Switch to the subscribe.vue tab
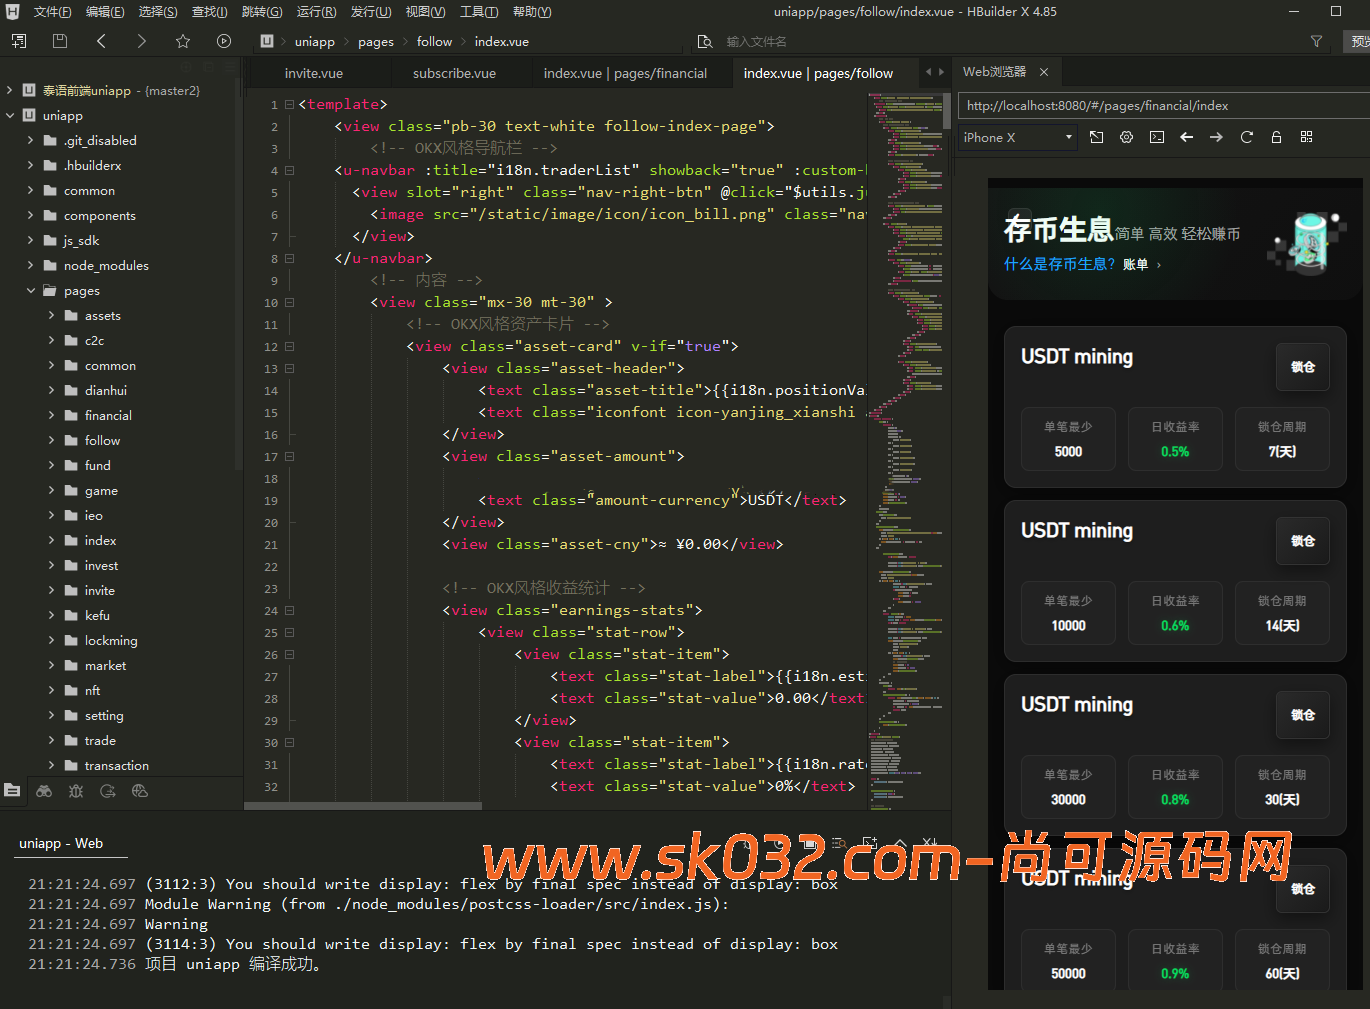The height and width of the screenshot is (1009, 1370). (x=454, y=72)
